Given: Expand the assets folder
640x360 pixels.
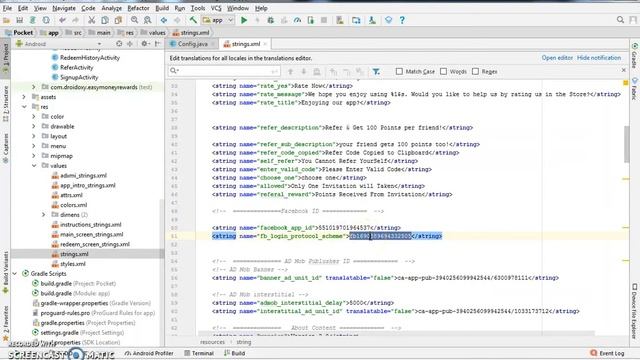Looking at the screenshot, I should (24, 97).
